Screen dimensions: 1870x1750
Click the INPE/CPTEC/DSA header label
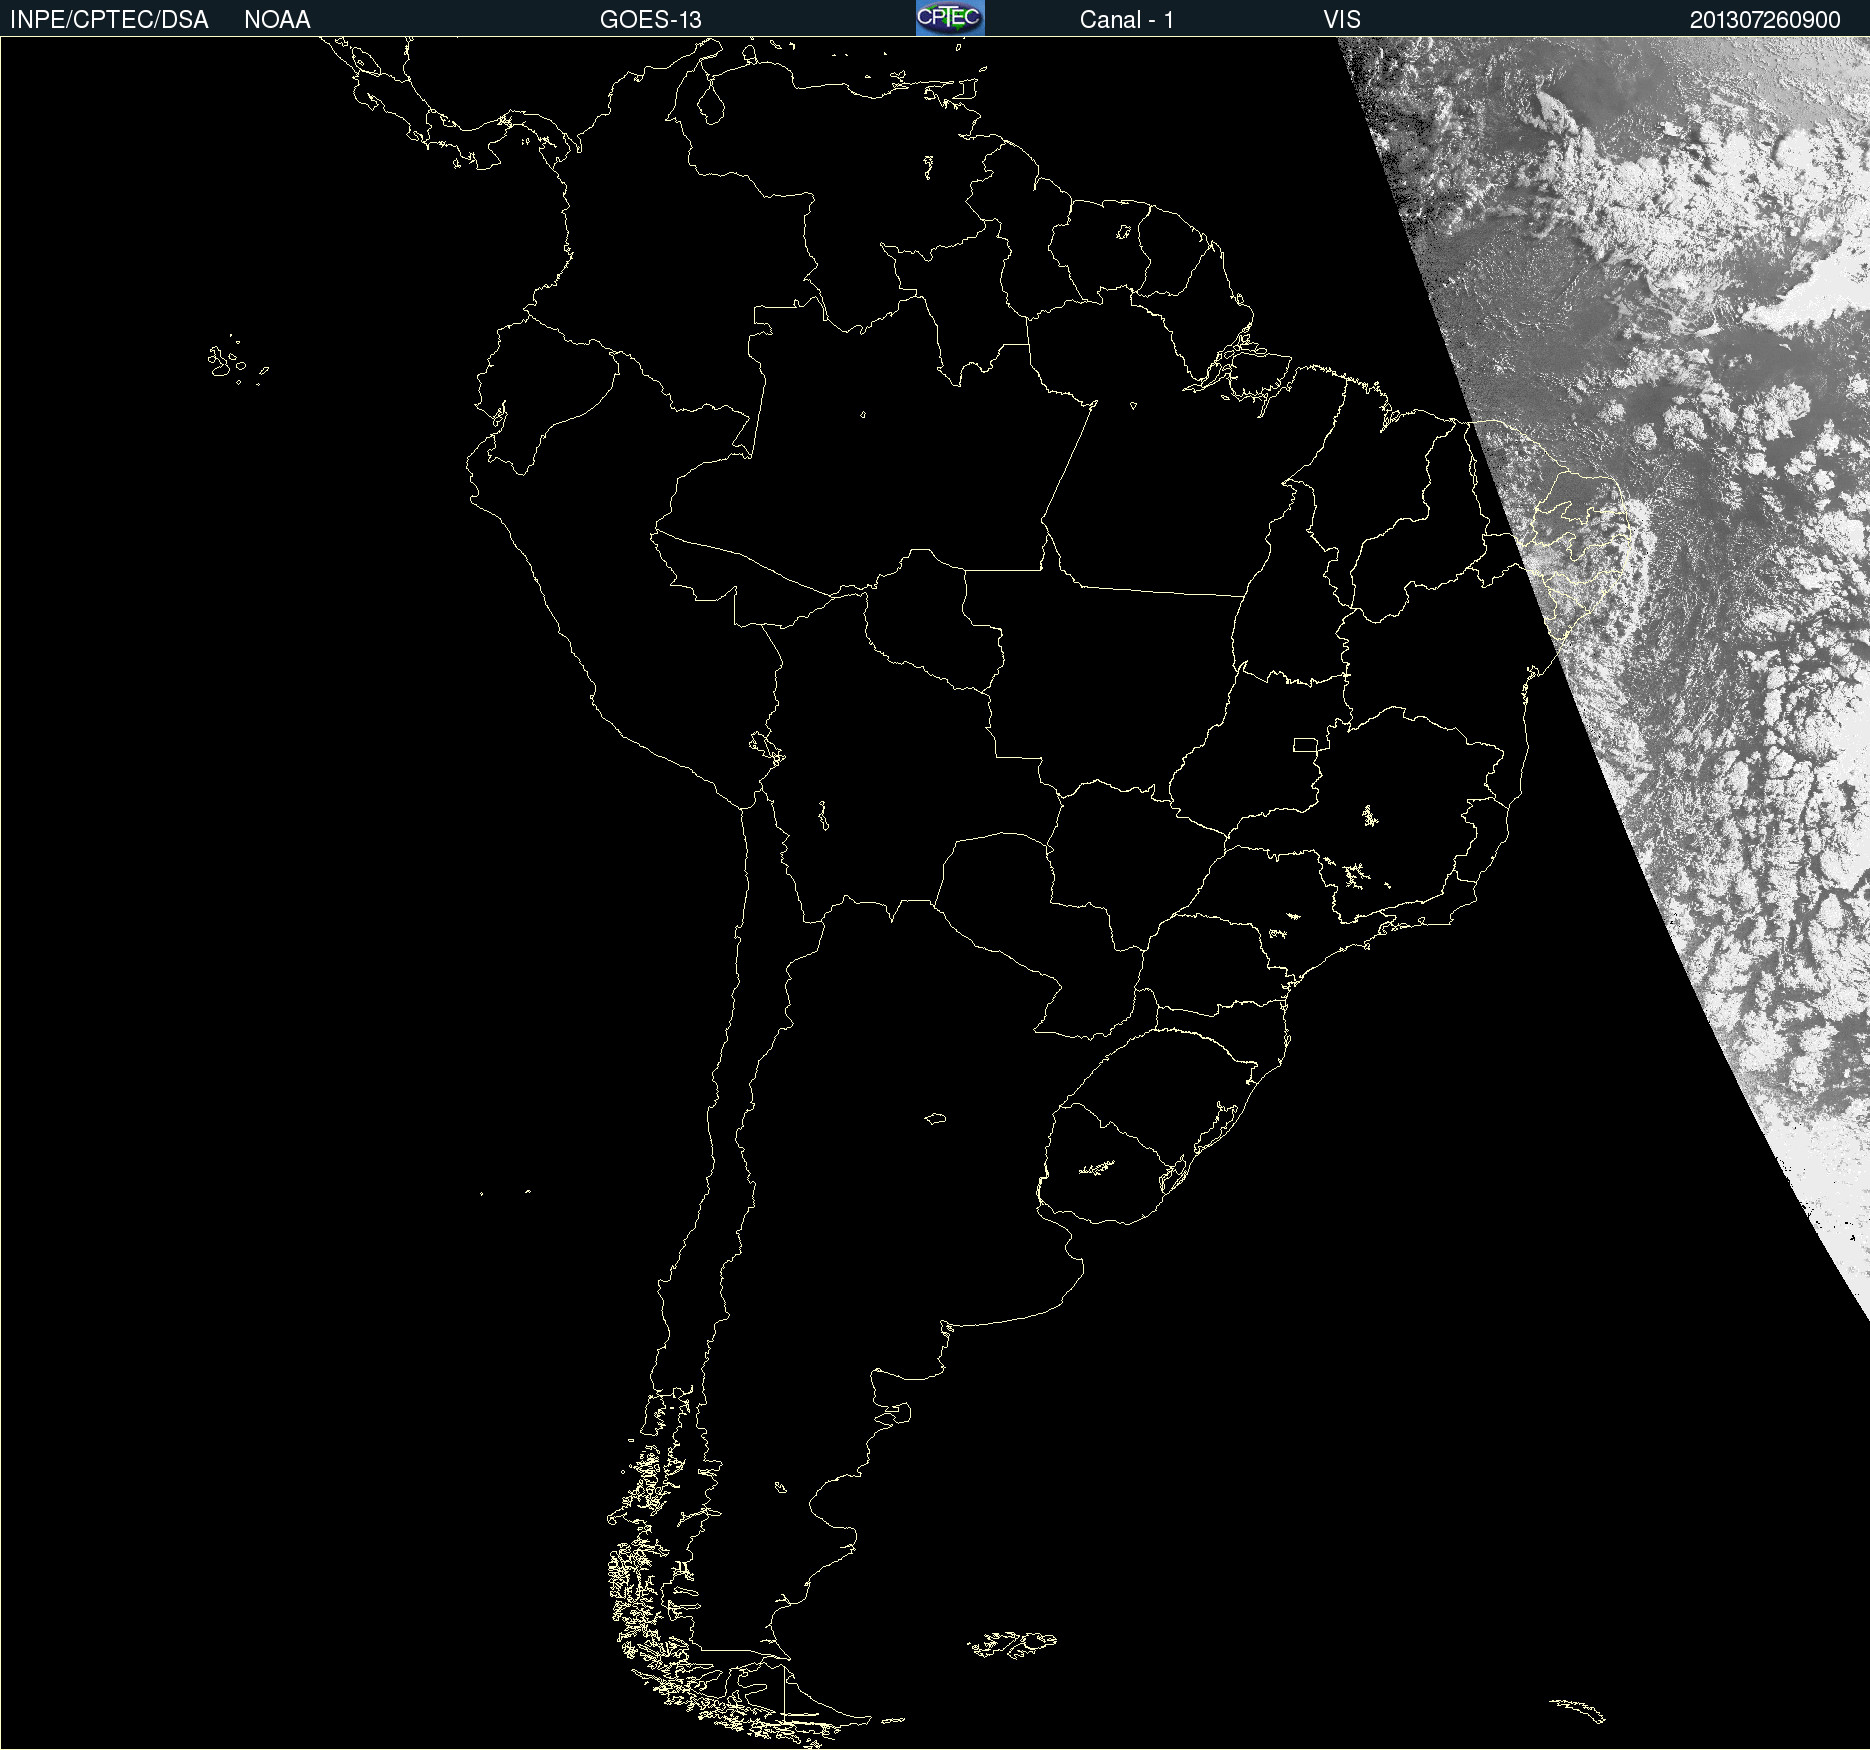pos(109,20)
